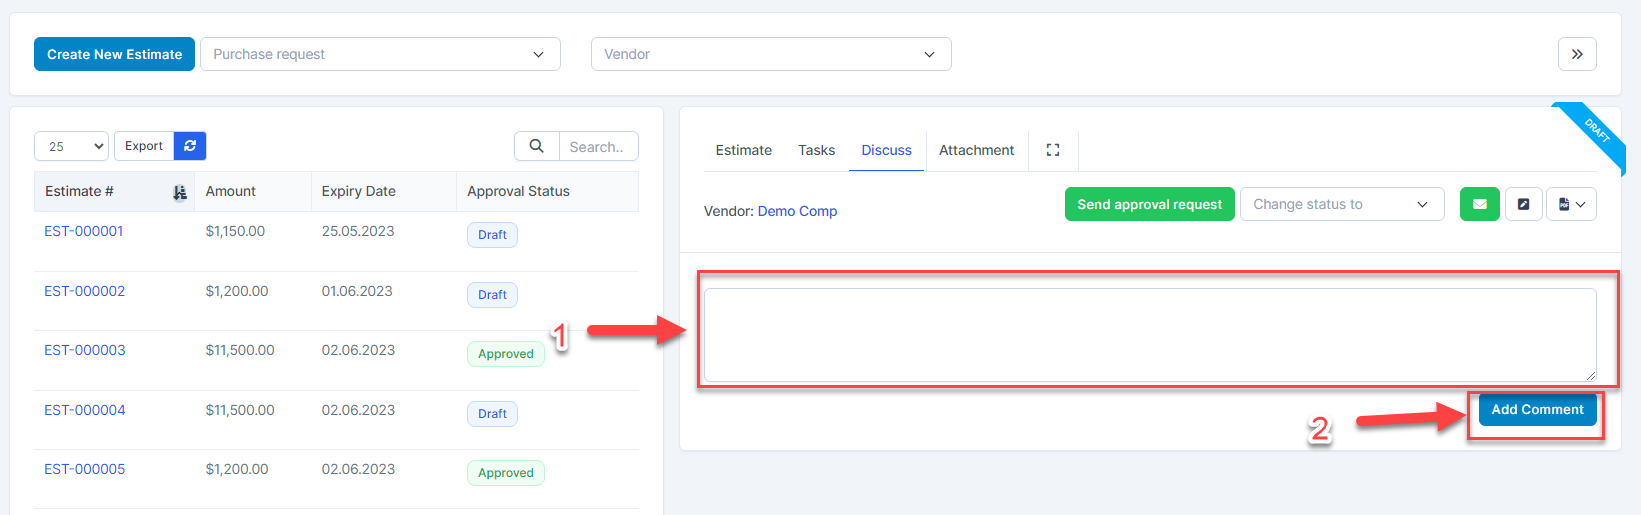The width and height of the screenshot is (1641, 515).
Task: Click the Create New Estimate button
Action: 114,54
